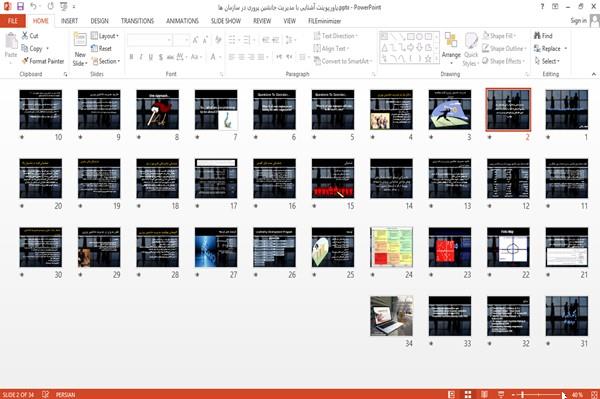Click the Slide Sorter view icon

[x=468, y=394]
